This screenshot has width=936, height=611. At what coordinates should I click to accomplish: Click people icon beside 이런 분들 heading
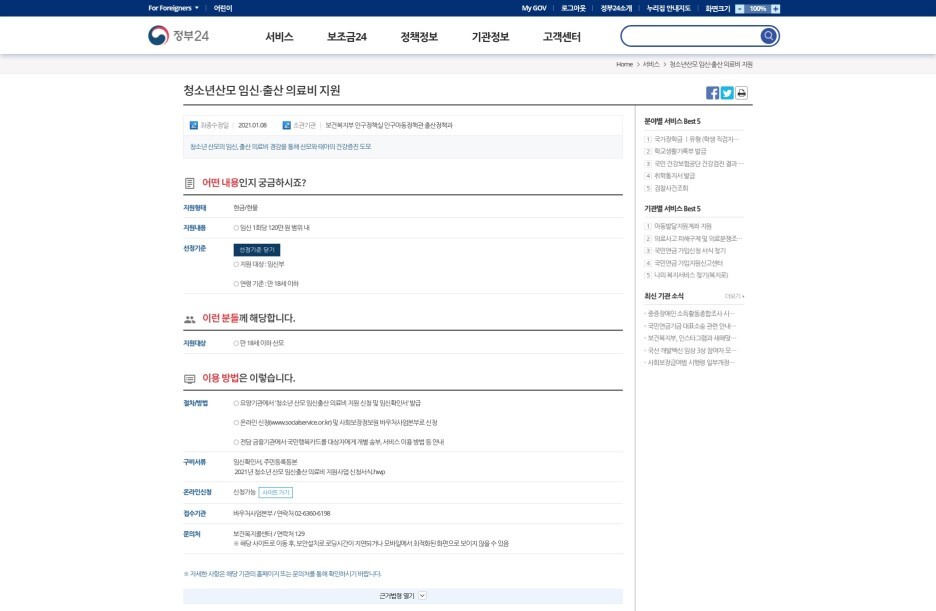189,319
